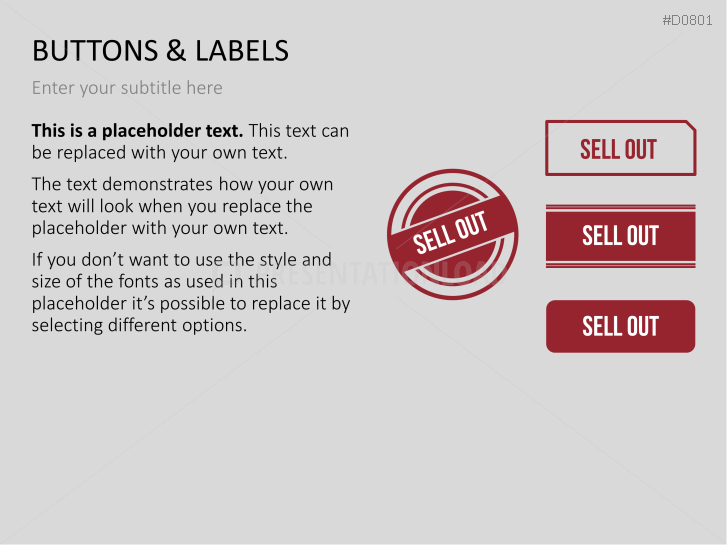Click the thin stripe above the middle banner
This screenshot has height=545, width=727.
tap(620, 208)
